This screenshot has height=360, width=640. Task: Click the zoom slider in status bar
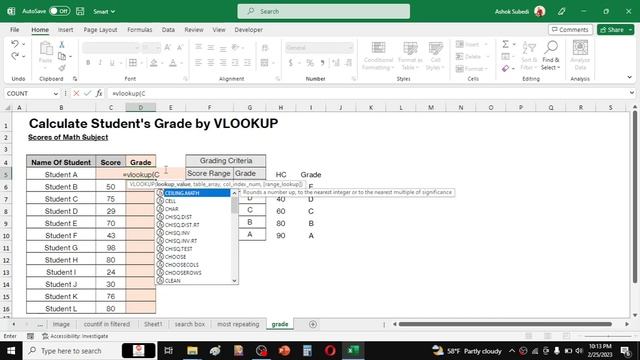[609, 336]
